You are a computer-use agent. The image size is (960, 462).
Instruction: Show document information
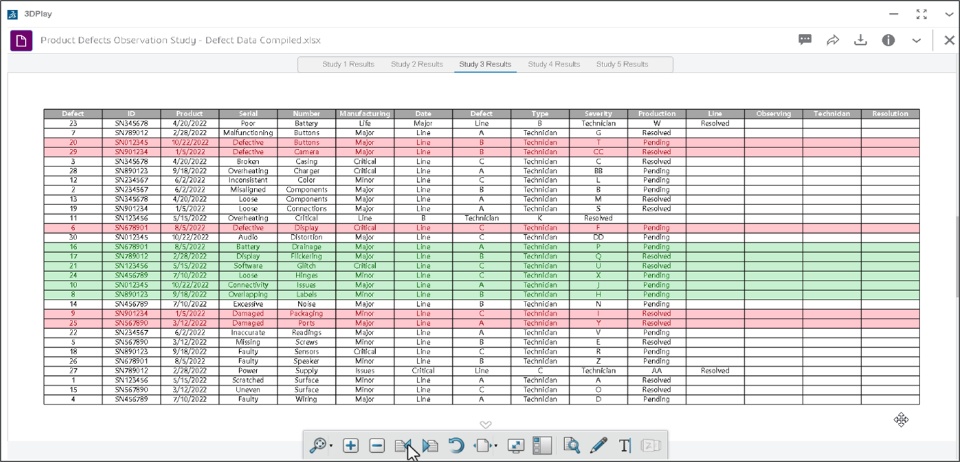(x=888, y=40)
